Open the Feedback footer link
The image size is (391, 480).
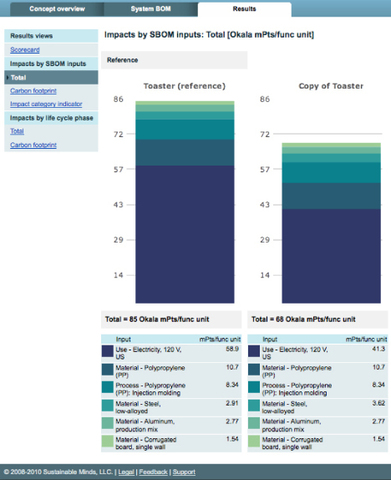(x=153, y=472)
